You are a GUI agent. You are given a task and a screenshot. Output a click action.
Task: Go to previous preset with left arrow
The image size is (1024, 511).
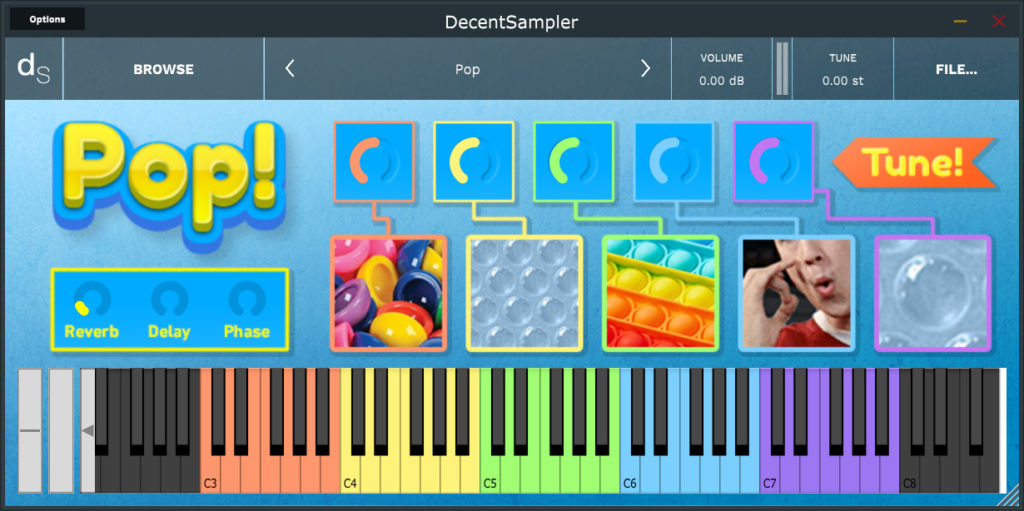coord(290,69)
